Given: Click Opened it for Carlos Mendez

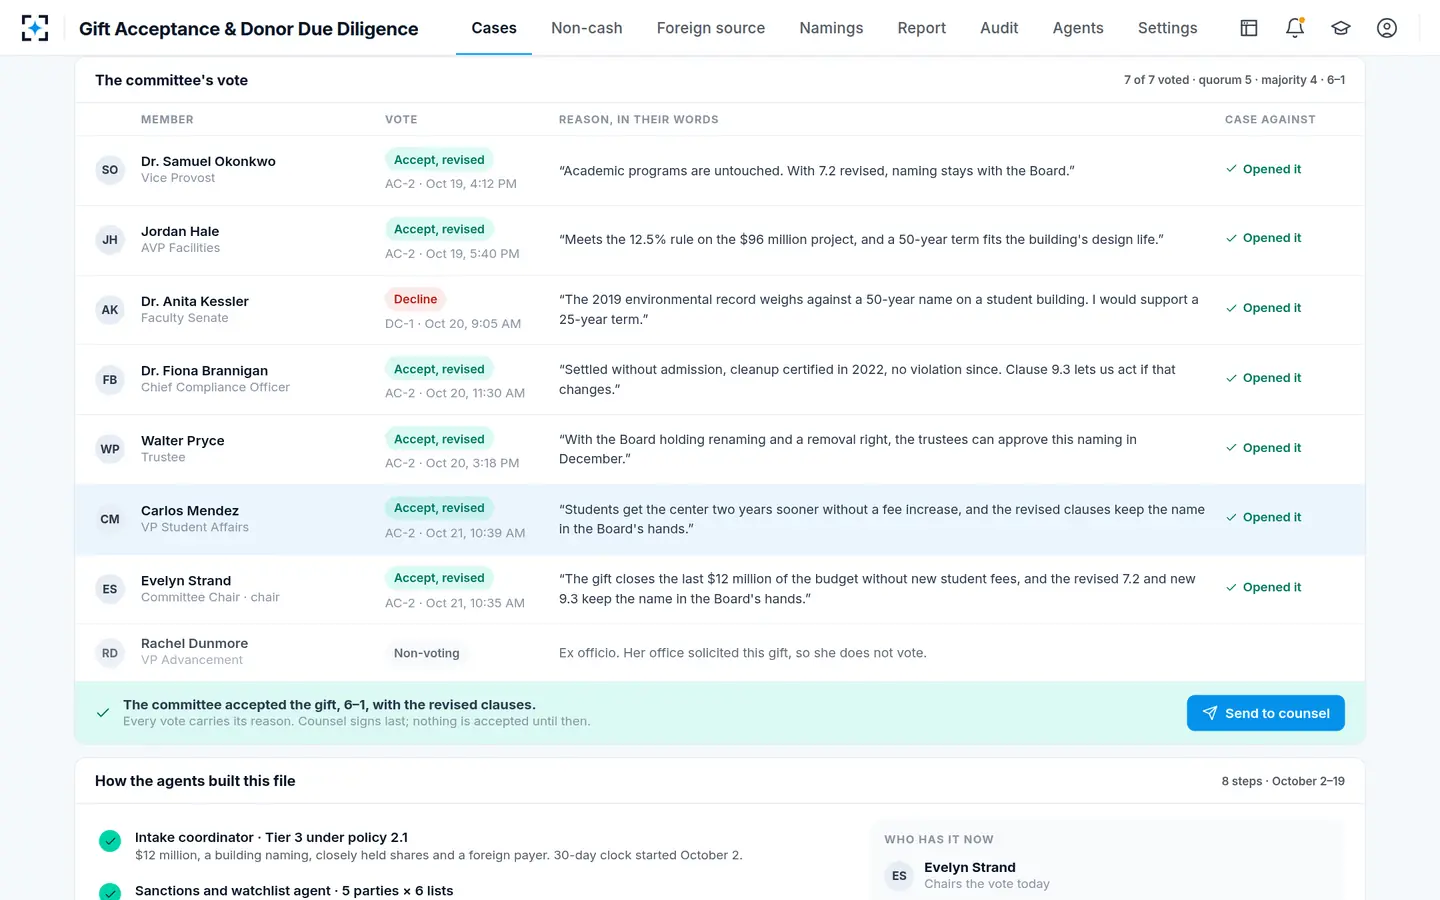Looking at the screenshot, I should click(x=1264, y=517).
